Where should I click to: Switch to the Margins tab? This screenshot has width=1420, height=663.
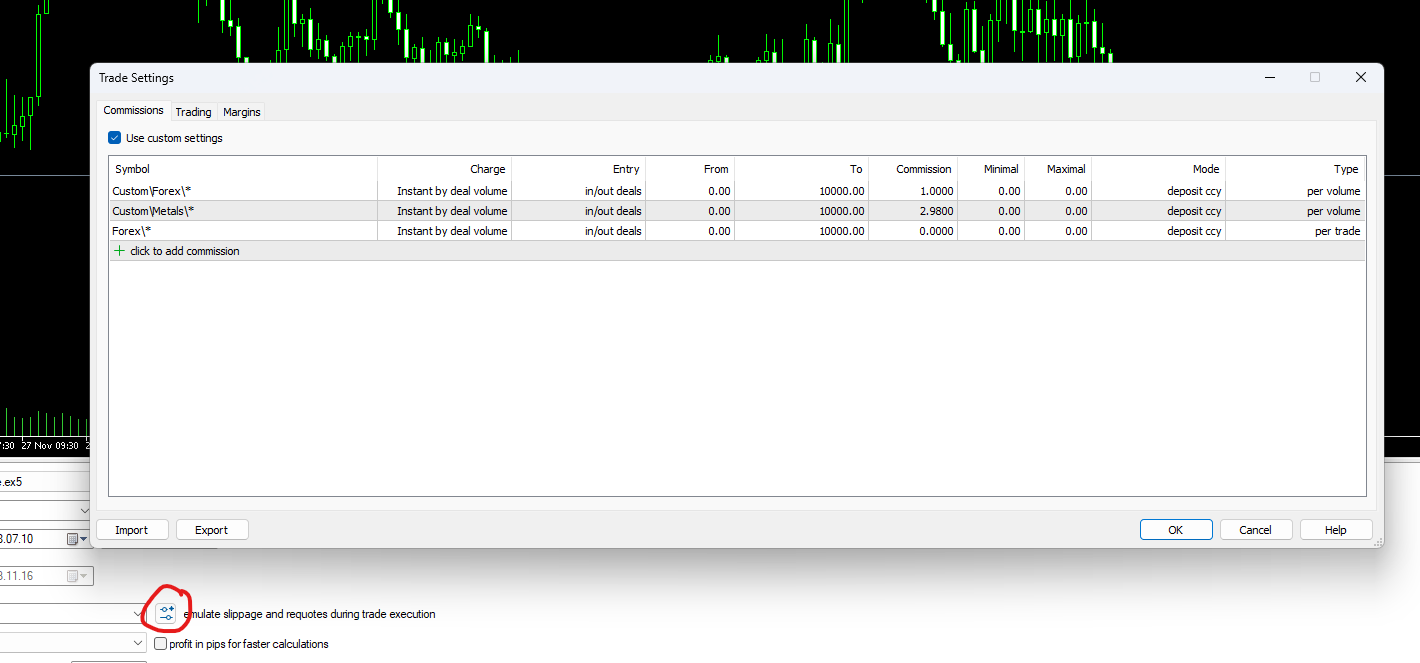(242, 112)
